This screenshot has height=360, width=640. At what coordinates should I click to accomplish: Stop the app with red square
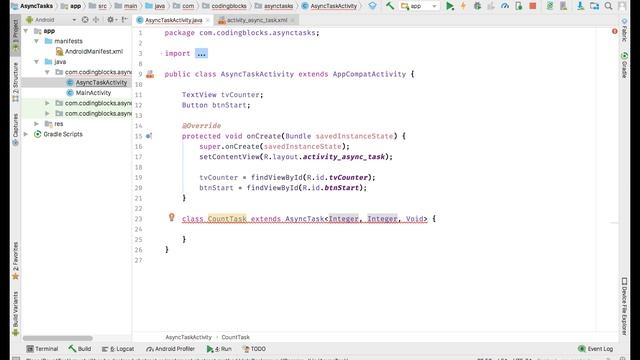pyautogui.click(x=533, y=6)
